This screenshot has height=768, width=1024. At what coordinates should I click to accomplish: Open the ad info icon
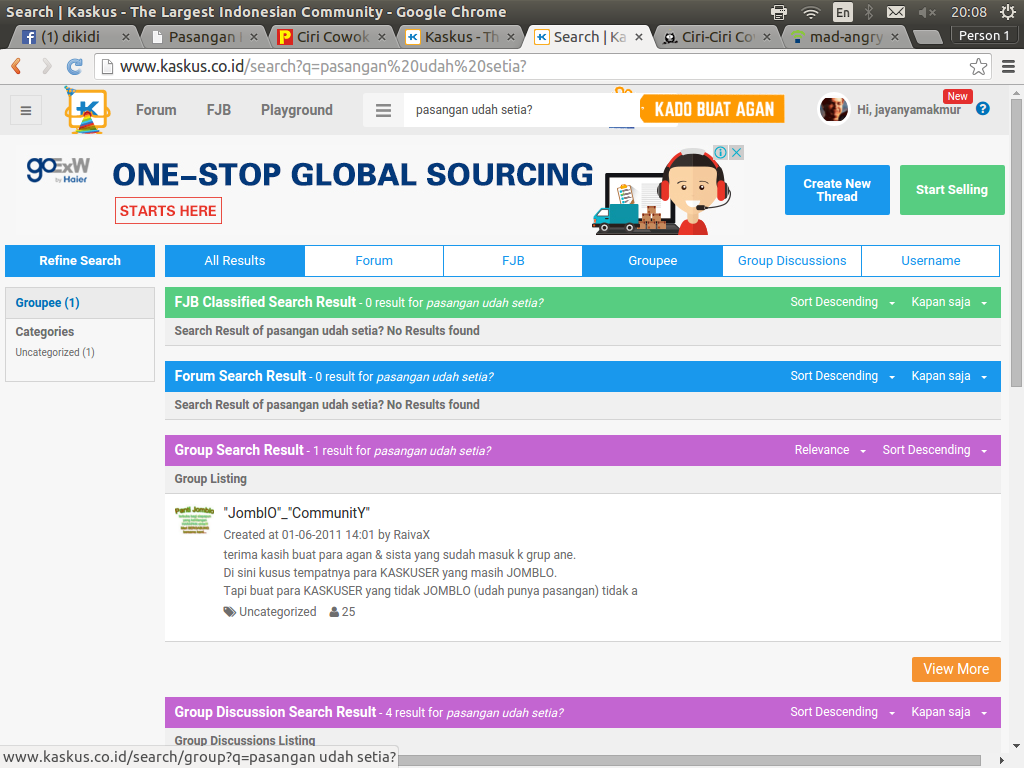pyautogui.click(x=721, y=152)
